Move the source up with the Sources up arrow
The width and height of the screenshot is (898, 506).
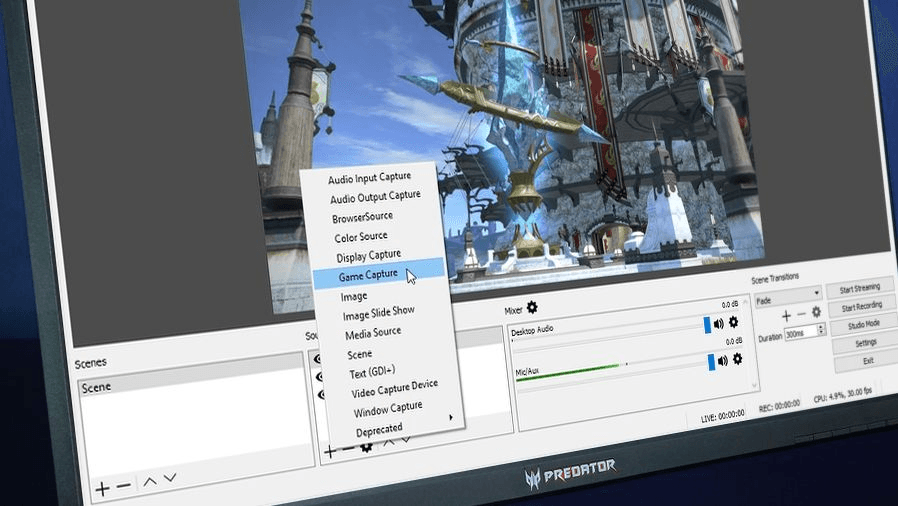(389, 442)
